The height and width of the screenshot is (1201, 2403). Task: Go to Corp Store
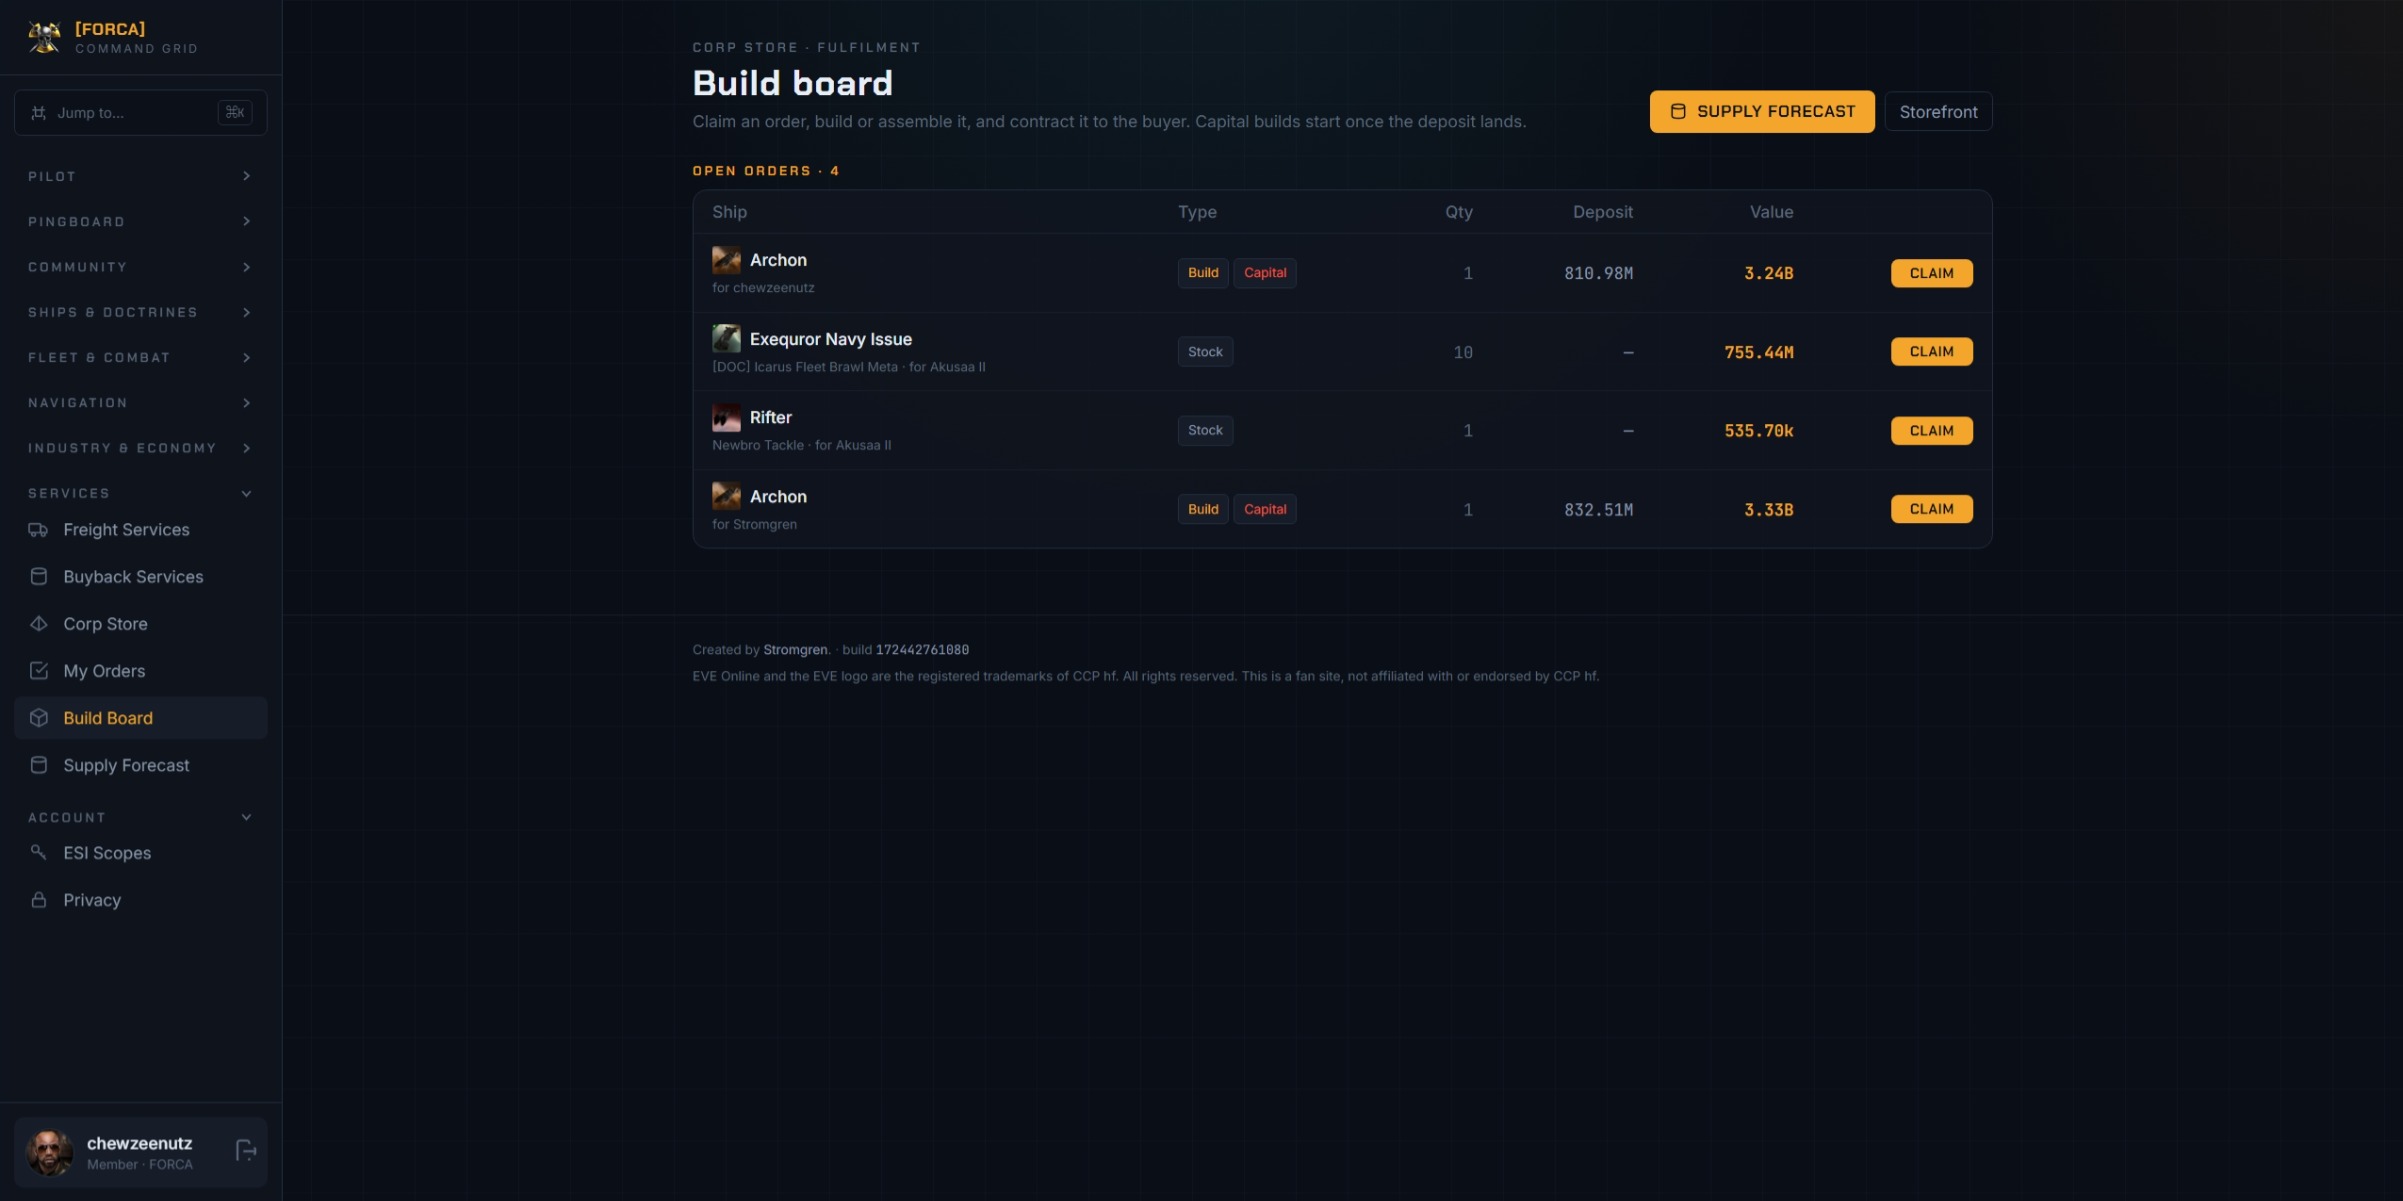(140, 624)
